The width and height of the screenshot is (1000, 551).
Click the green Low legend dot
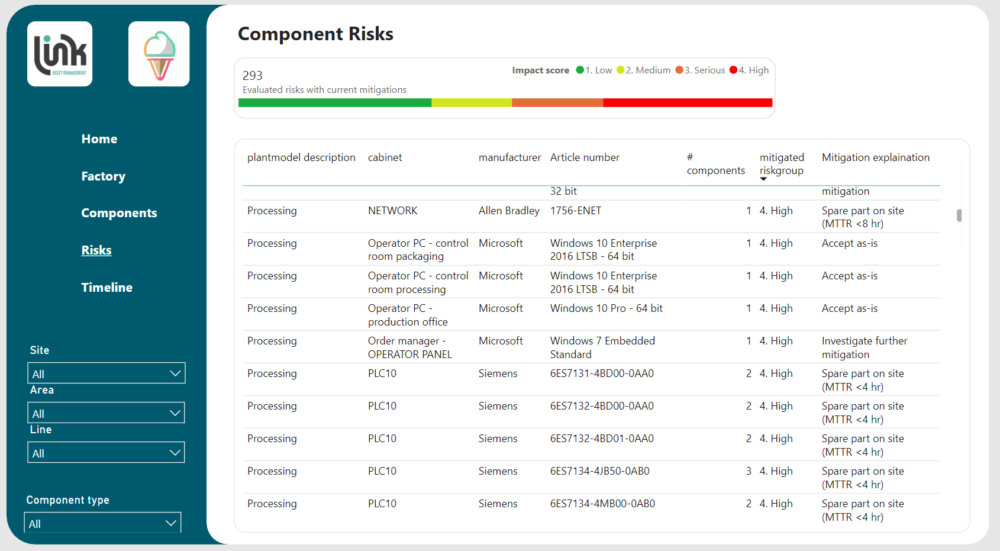580,70
